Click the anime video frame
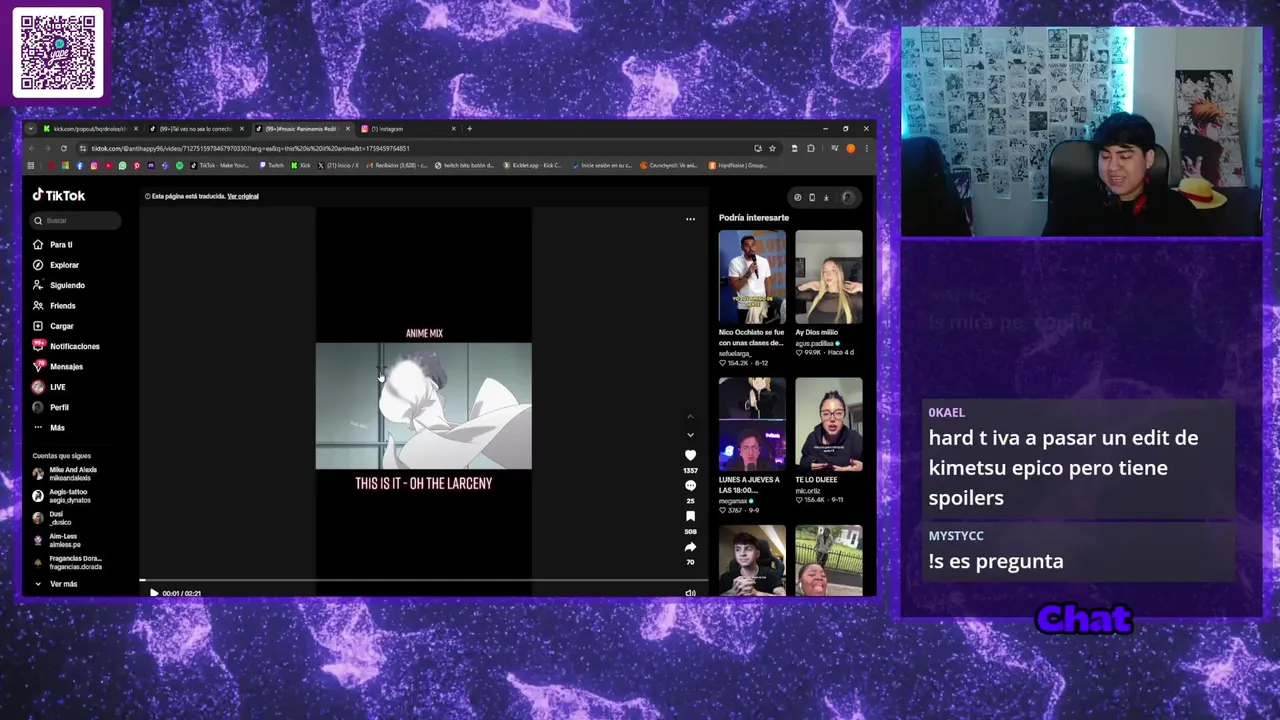 coord(424,406)
